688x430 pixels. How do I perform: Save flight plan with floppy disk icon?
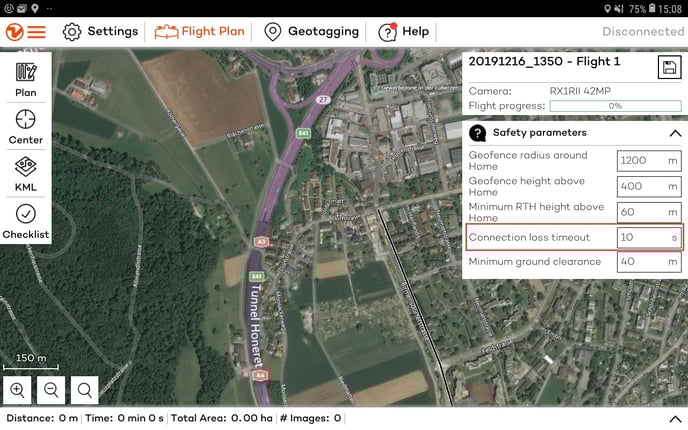[x=668, y=67]
